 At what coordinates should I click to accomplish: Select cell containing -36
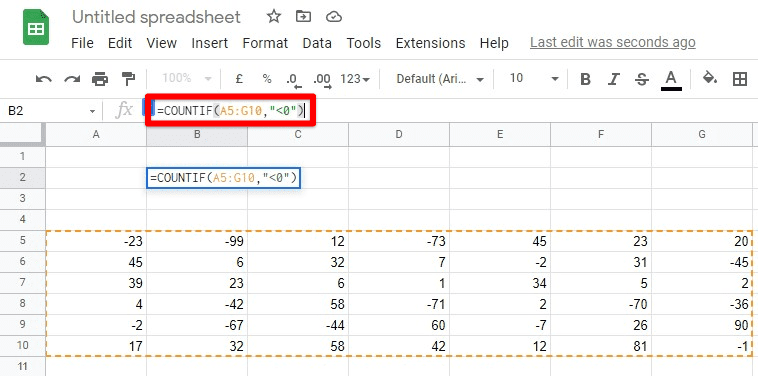pos(702,304)
